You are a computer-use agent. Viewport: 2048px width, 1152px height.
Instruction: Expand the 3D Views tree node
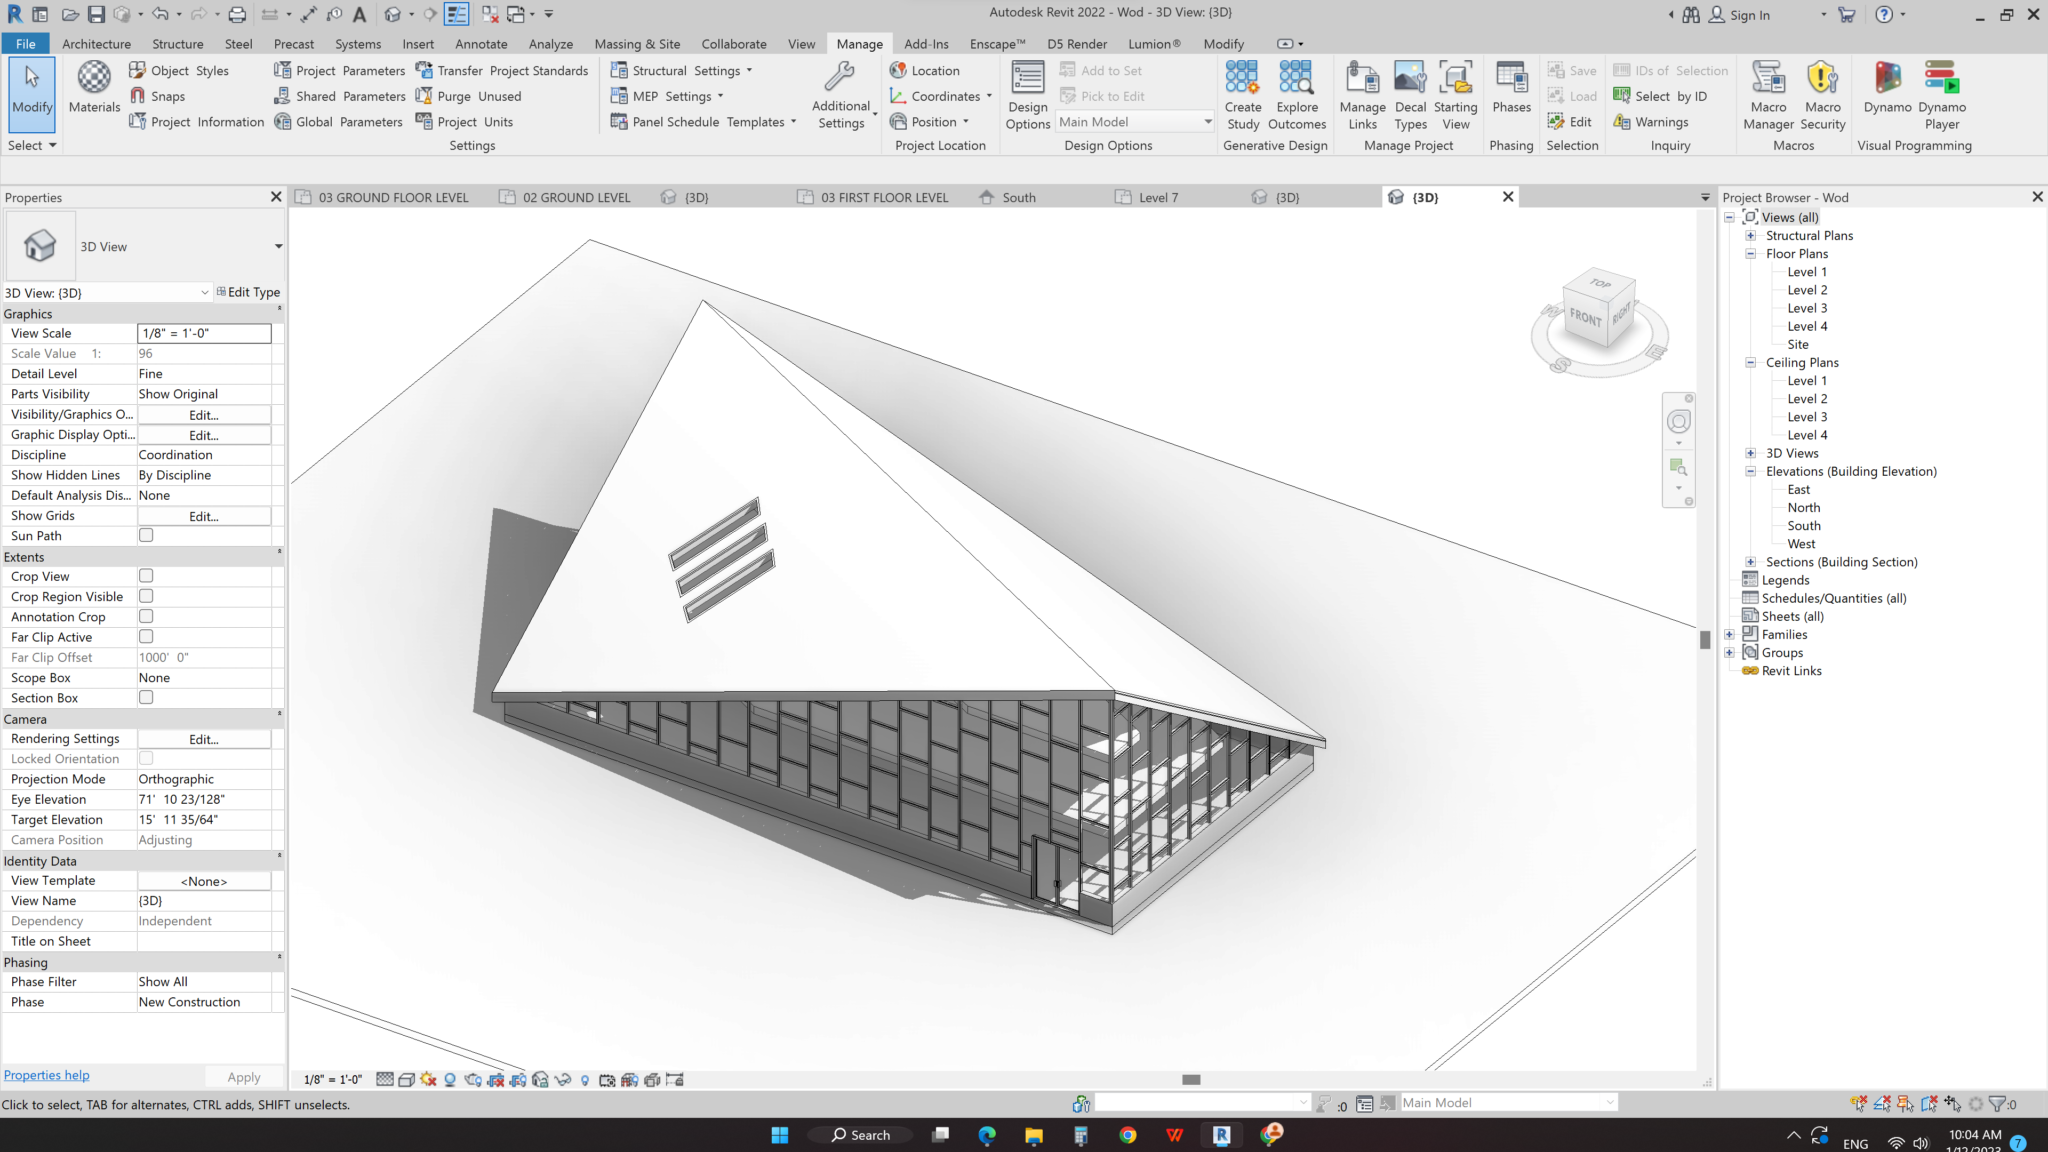pyautogui.click(x=1750, y=453)
